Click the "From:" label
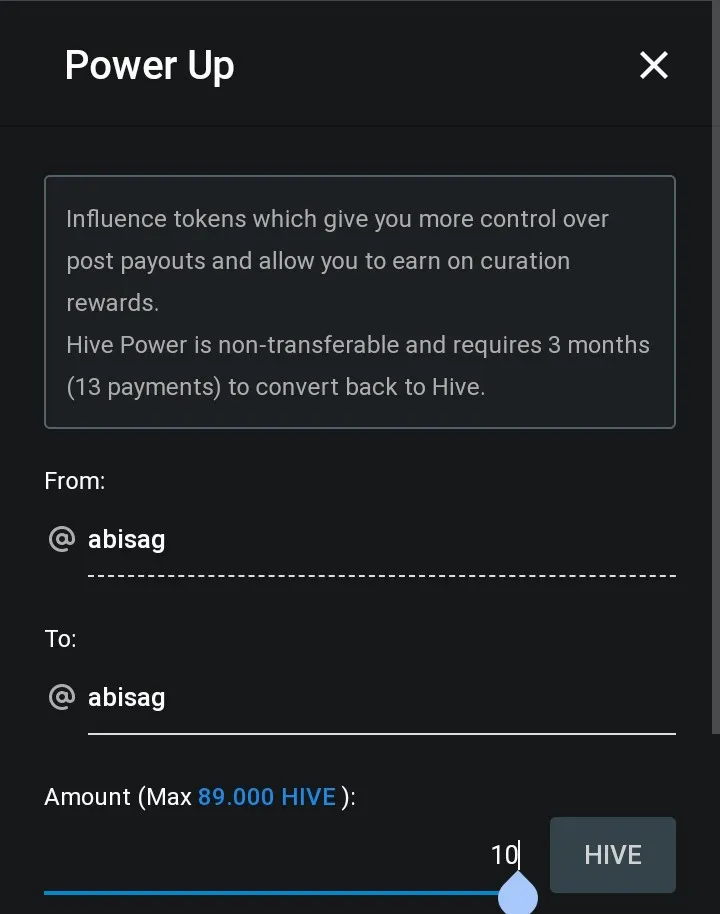Image resolution: width=720 pixels, height=914 pixels. pyautogui.click(x=75, y=481)
